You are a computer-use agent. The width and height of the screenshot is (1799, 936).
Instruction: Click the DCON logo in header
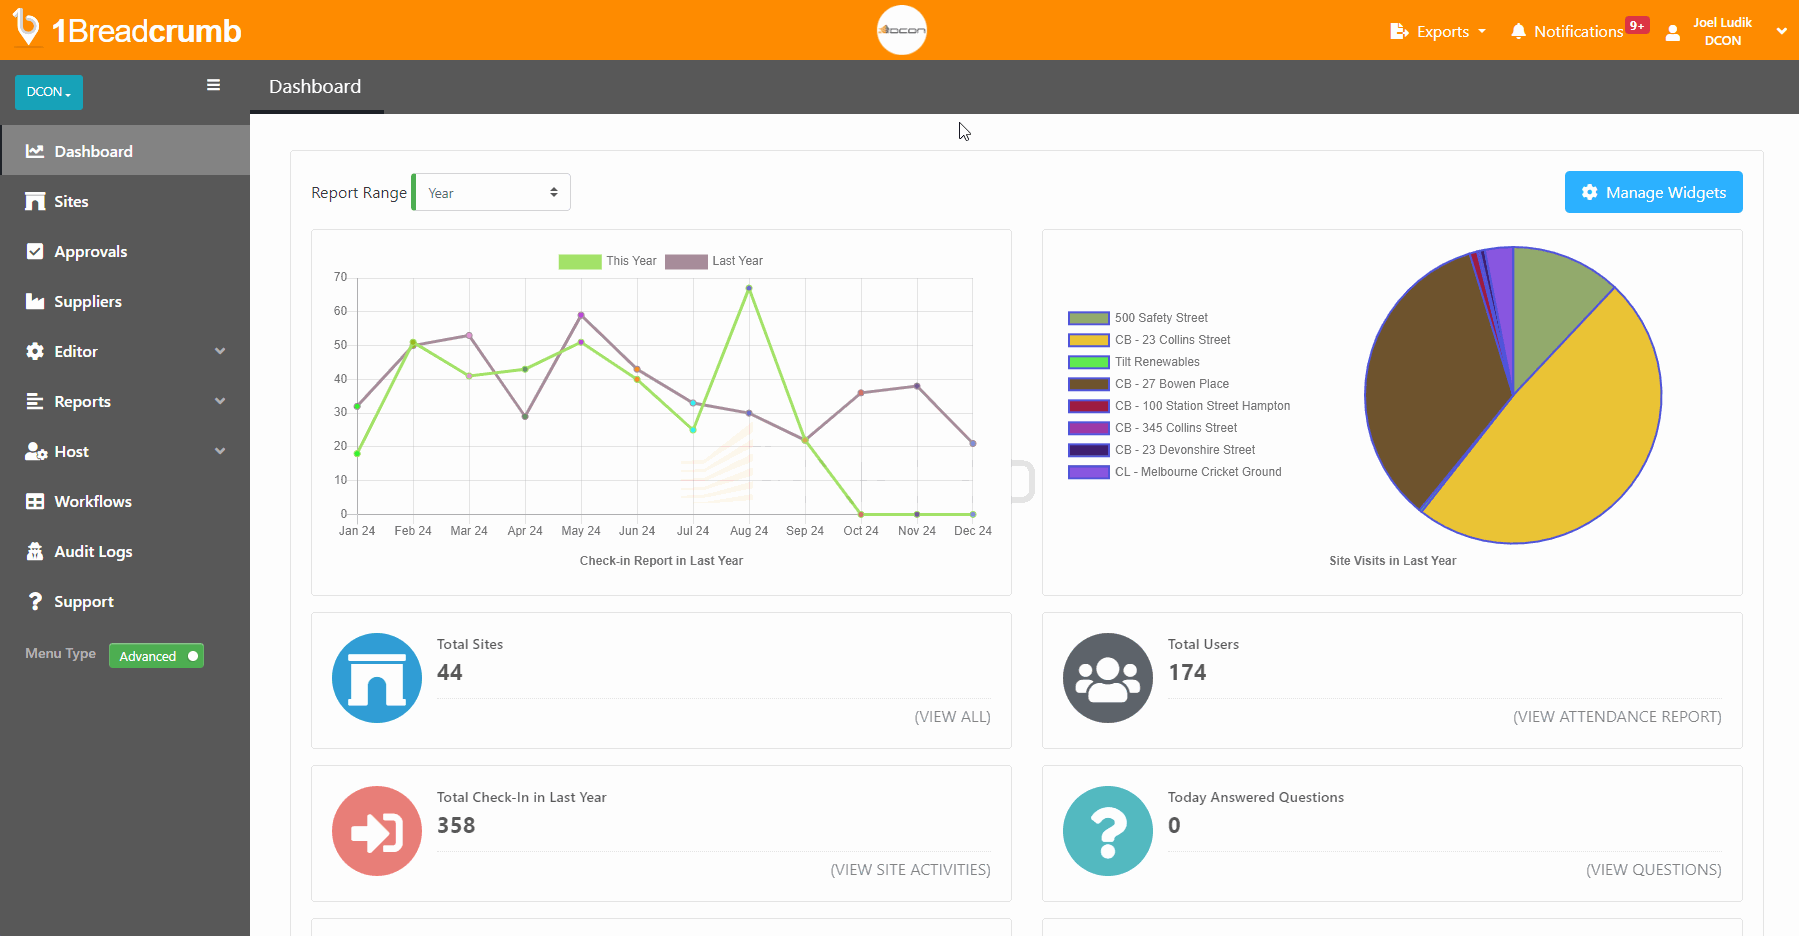(x=901, y=30)
